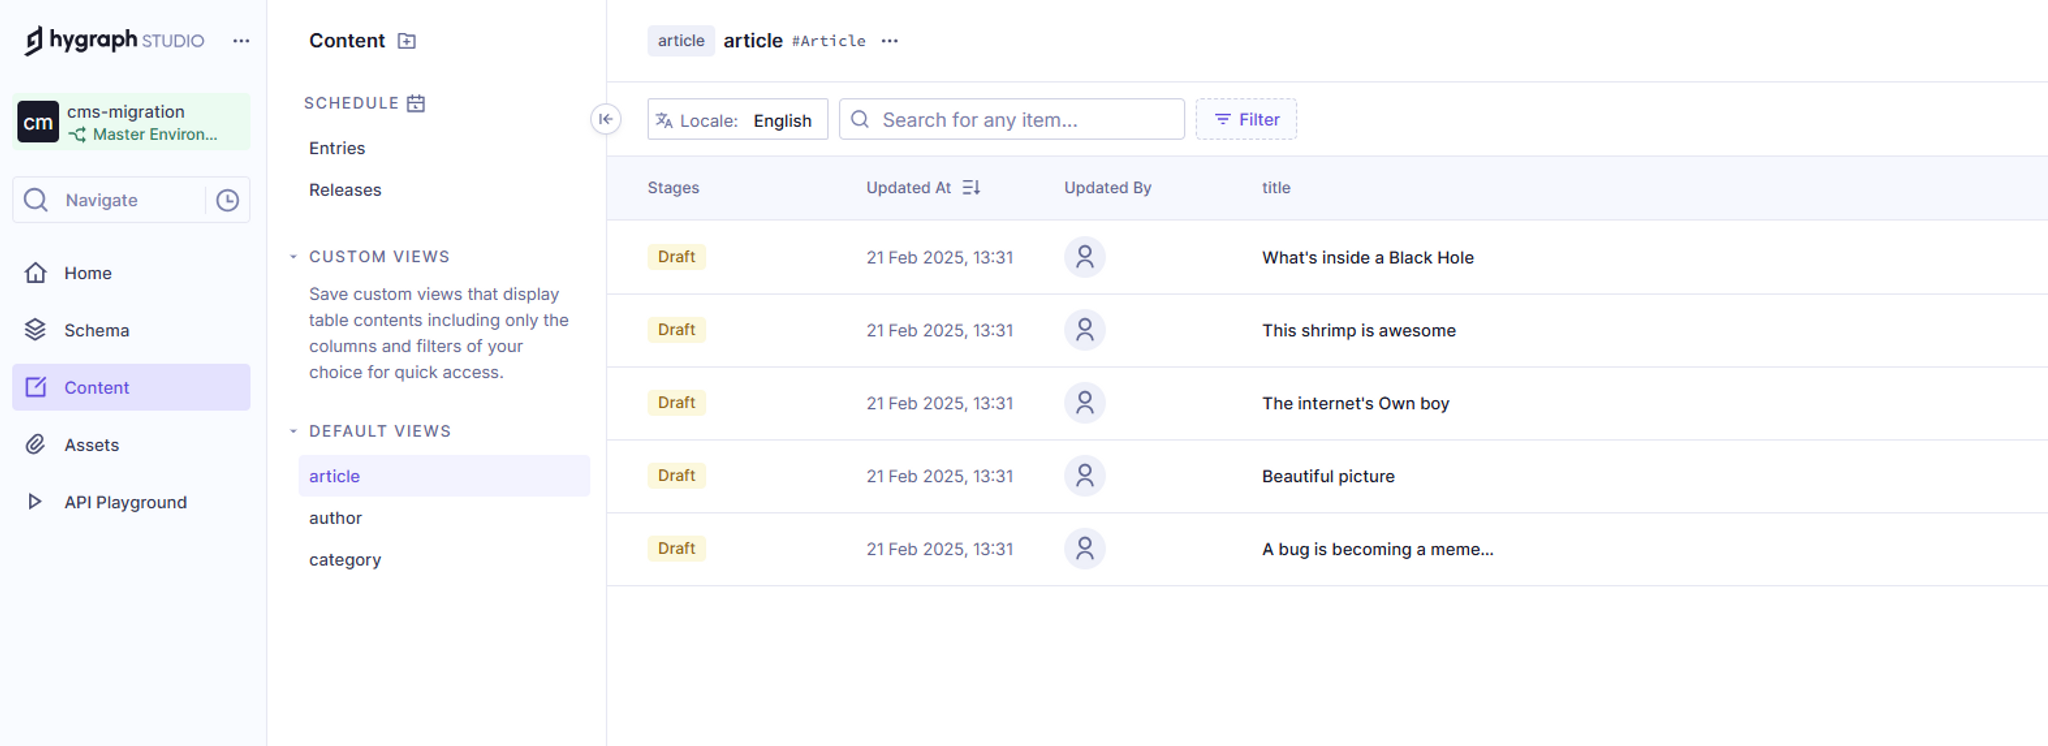This screenshot has height=746, width=2048.
Task: Open the studio options ellipsis menu
Action: [x=241, y=41]
